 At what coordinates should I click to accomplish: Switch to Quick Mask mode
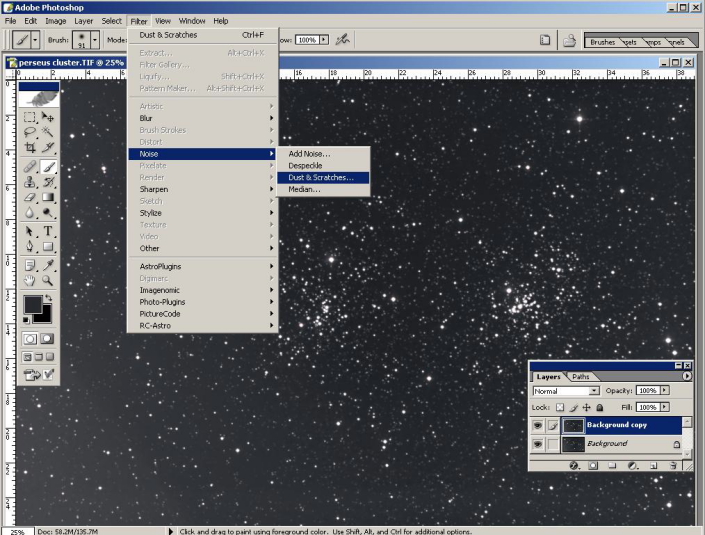click(x=47, y=339)
